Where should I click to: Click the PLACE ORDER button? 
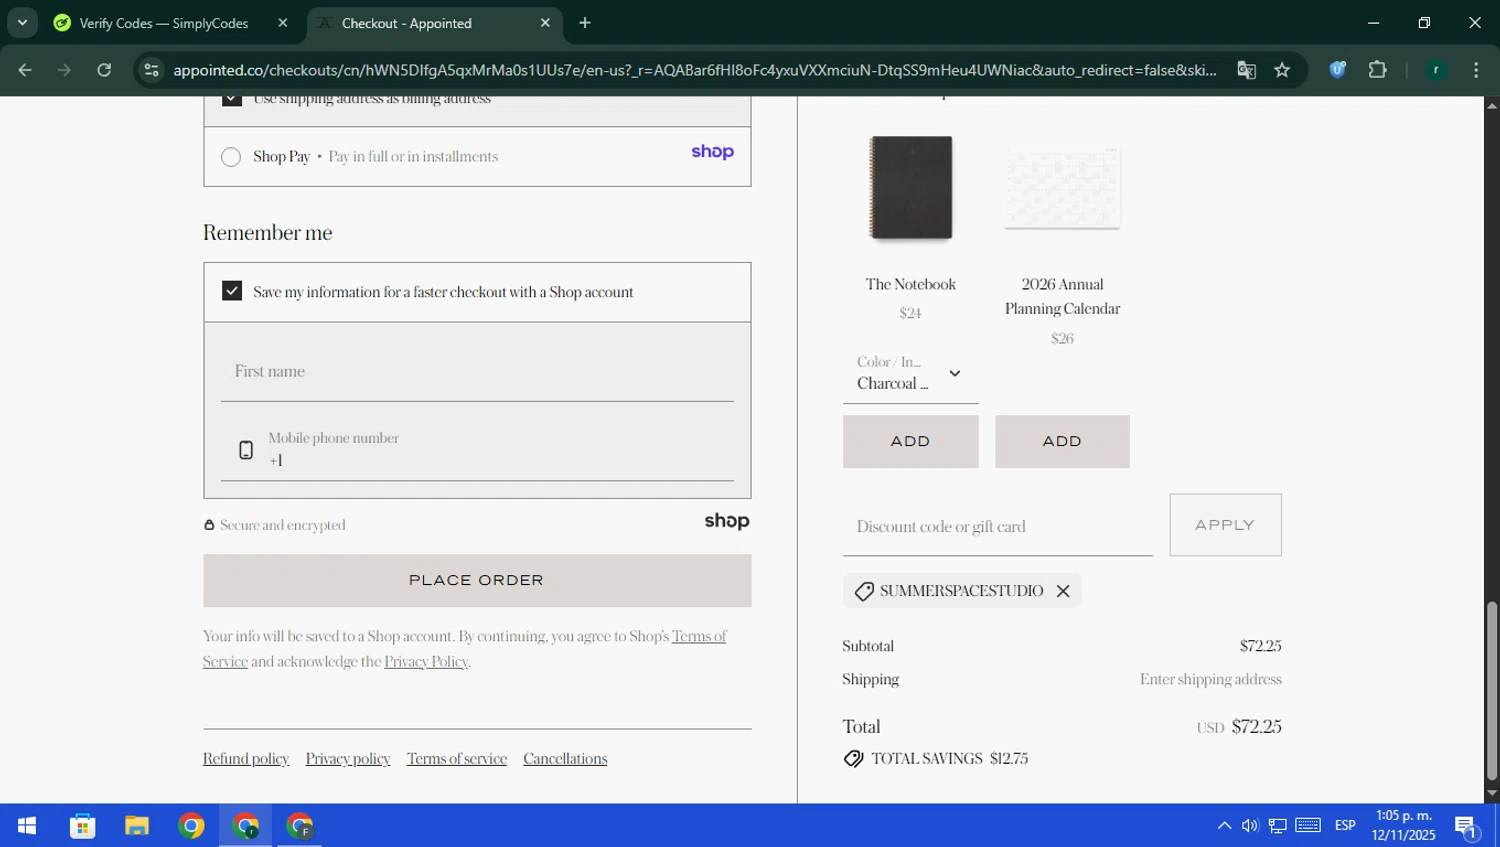[477, 581]
